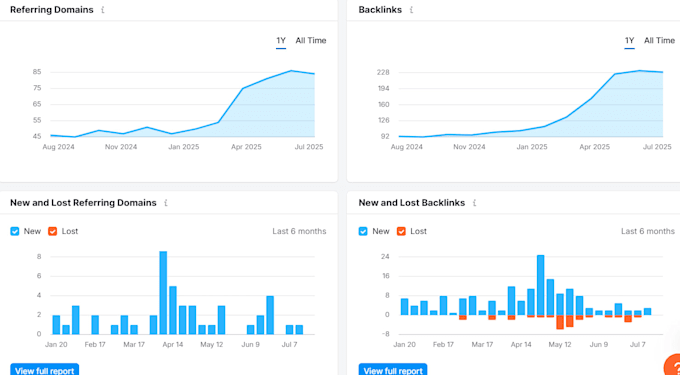This screenshot has width=680, height=375.
Task: Select All Time tab in Referring Domains chart
Action: click(311, 41)
